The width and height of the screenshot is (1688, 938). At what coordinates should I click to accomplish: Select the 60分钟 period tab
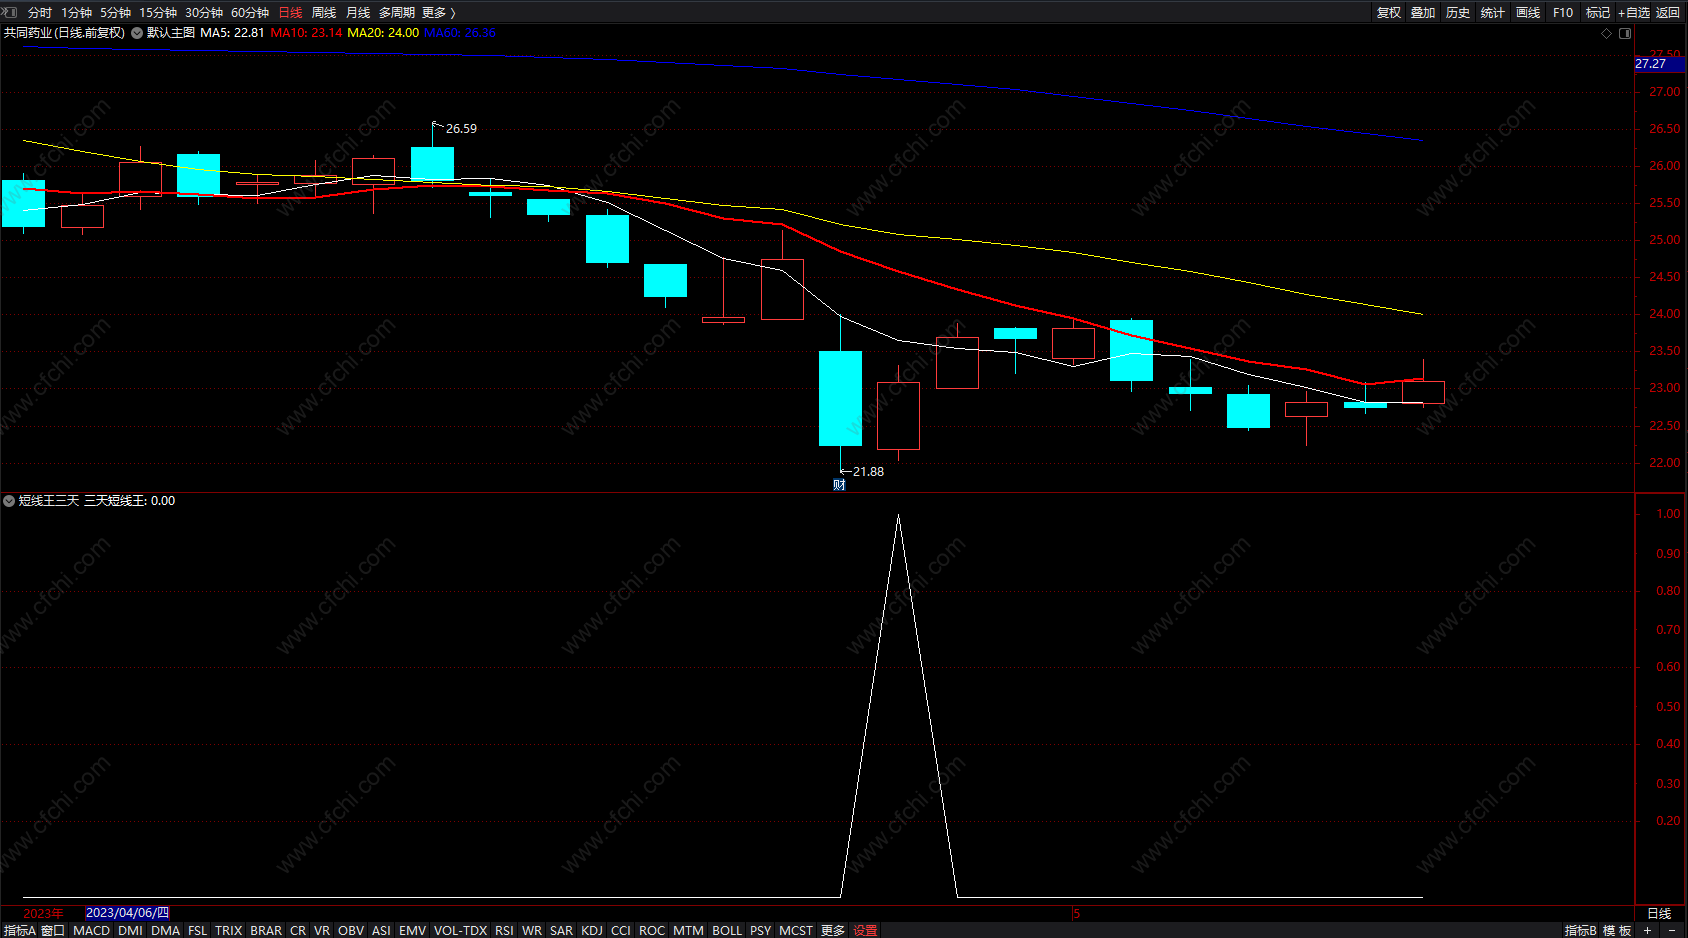click(250, 12)
